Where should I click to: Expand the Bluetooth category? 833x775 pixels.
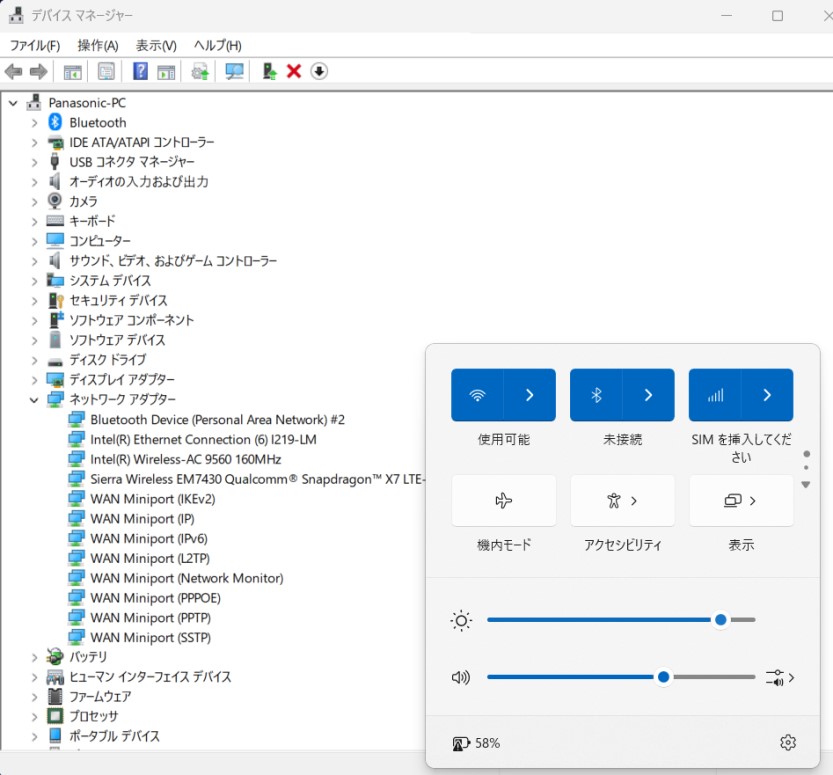click(x=35, y=123)
